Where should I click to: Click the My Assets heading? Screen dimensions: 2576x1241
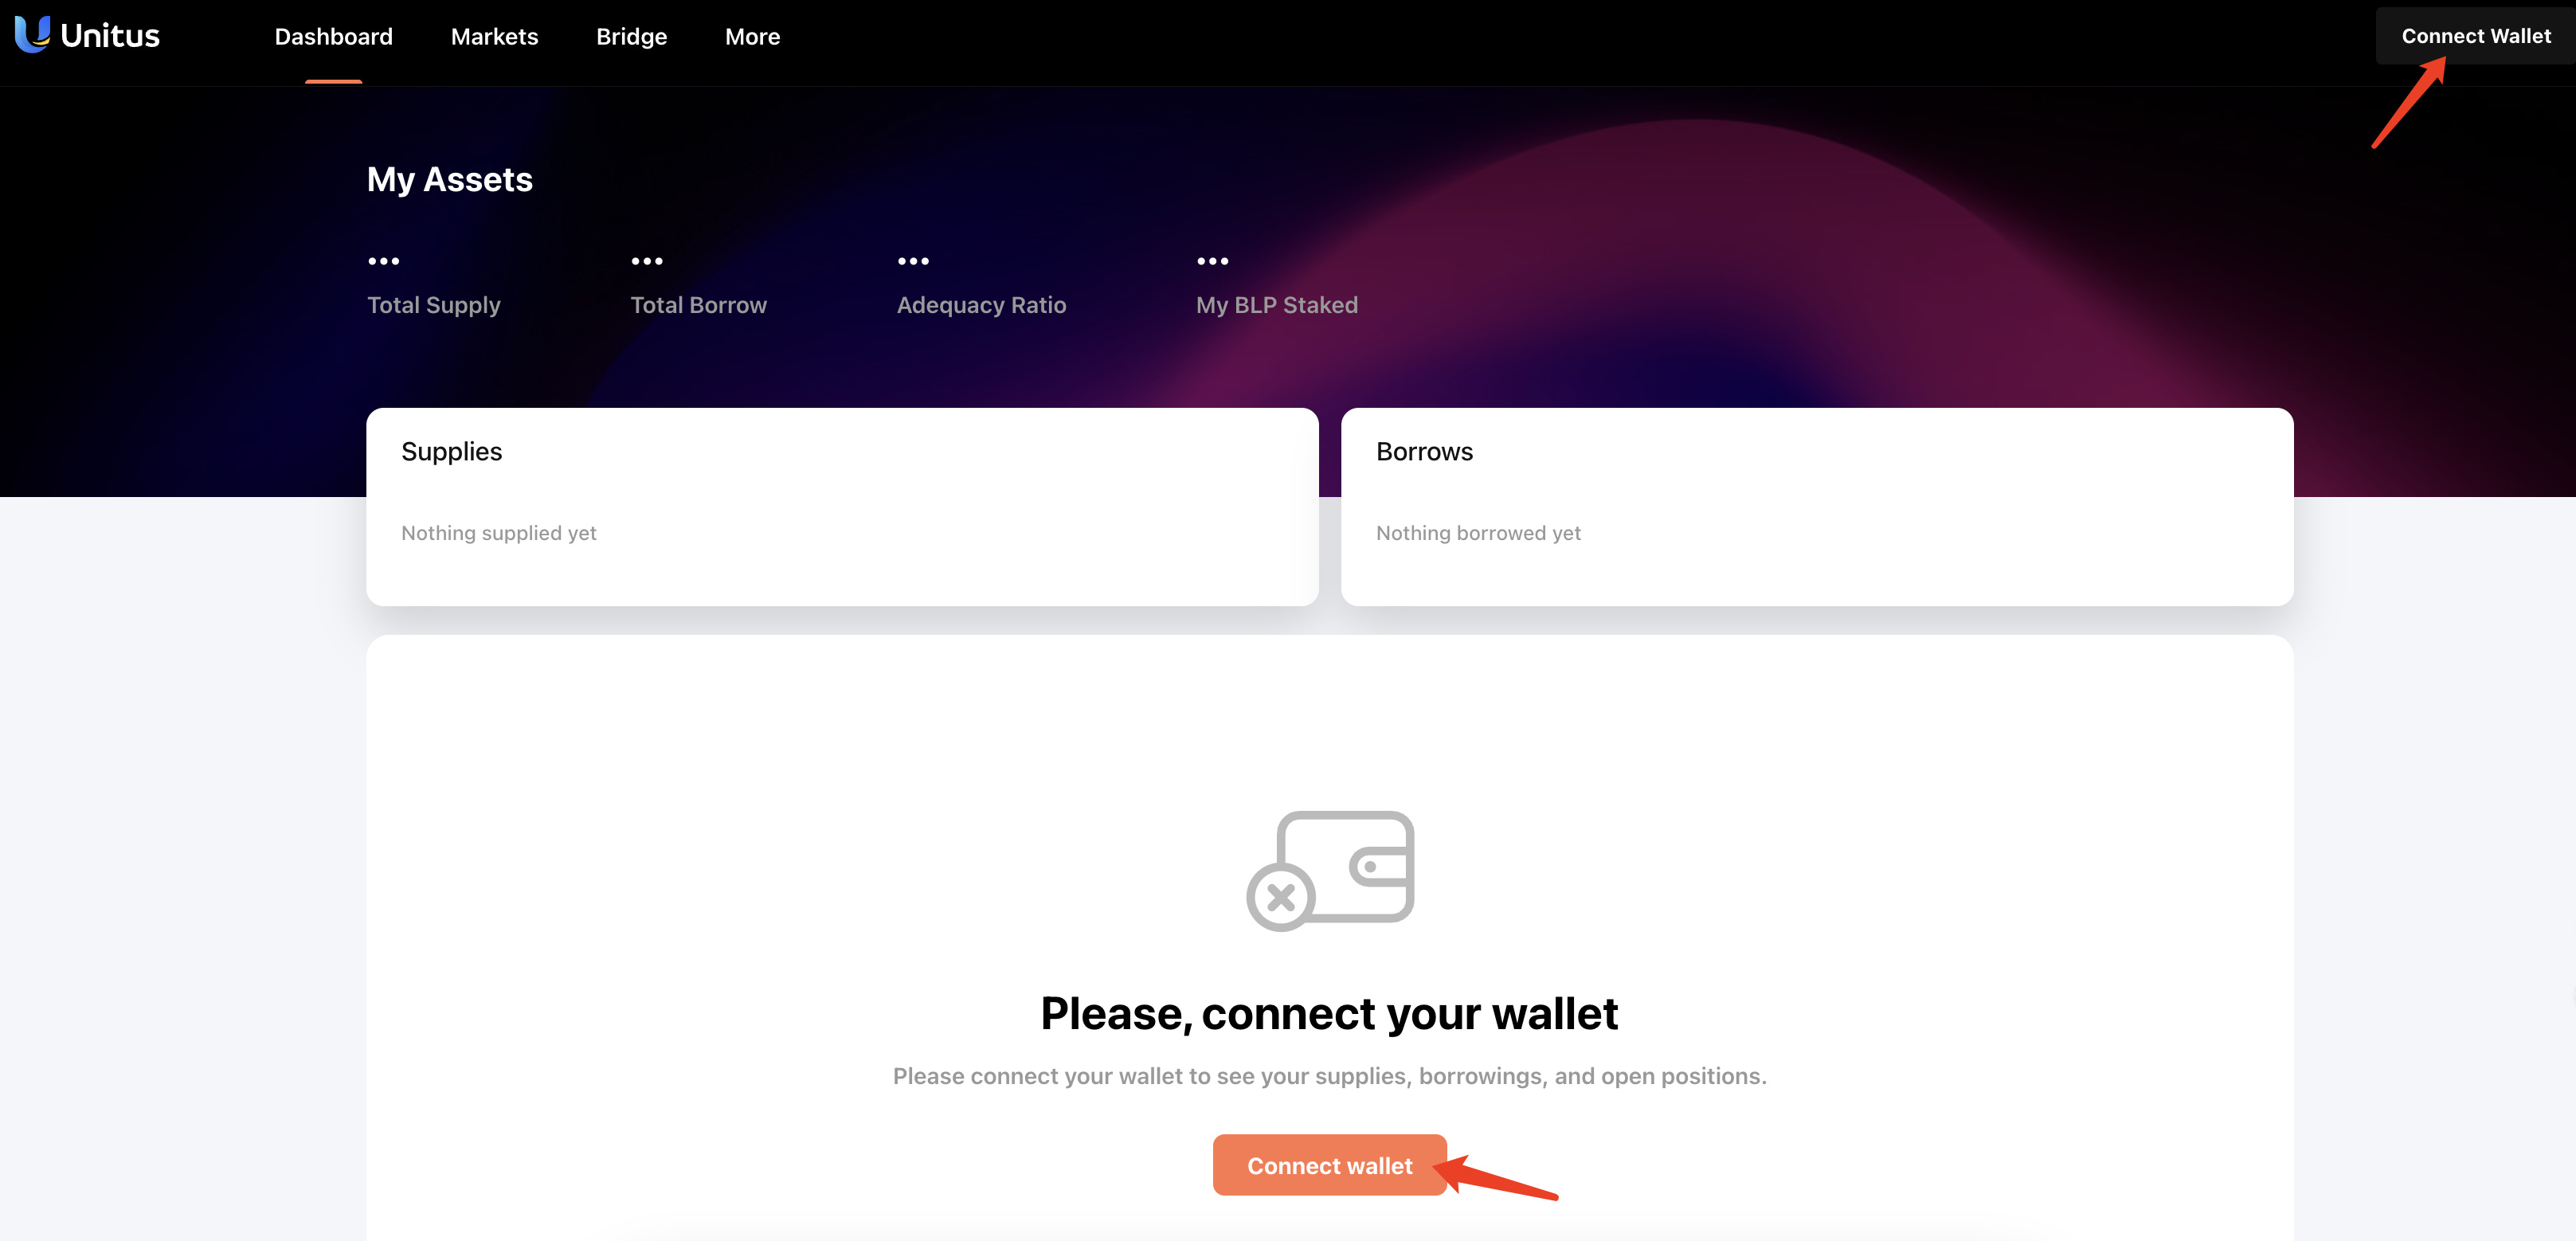pyautogui.click(x=449, y=180)
